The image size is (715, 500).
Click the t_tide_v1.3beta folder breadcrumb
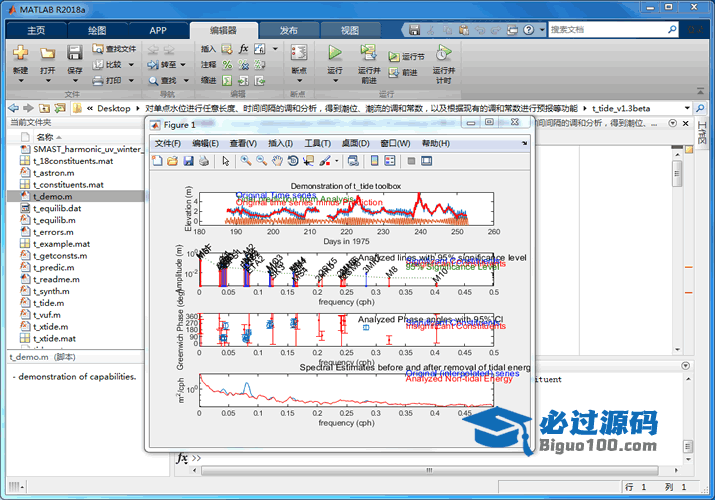621,108
